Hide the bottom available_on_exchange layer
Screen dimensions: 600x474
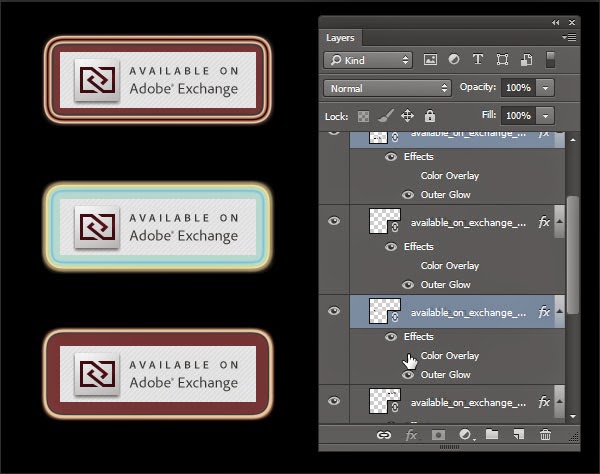click(334, 401)
